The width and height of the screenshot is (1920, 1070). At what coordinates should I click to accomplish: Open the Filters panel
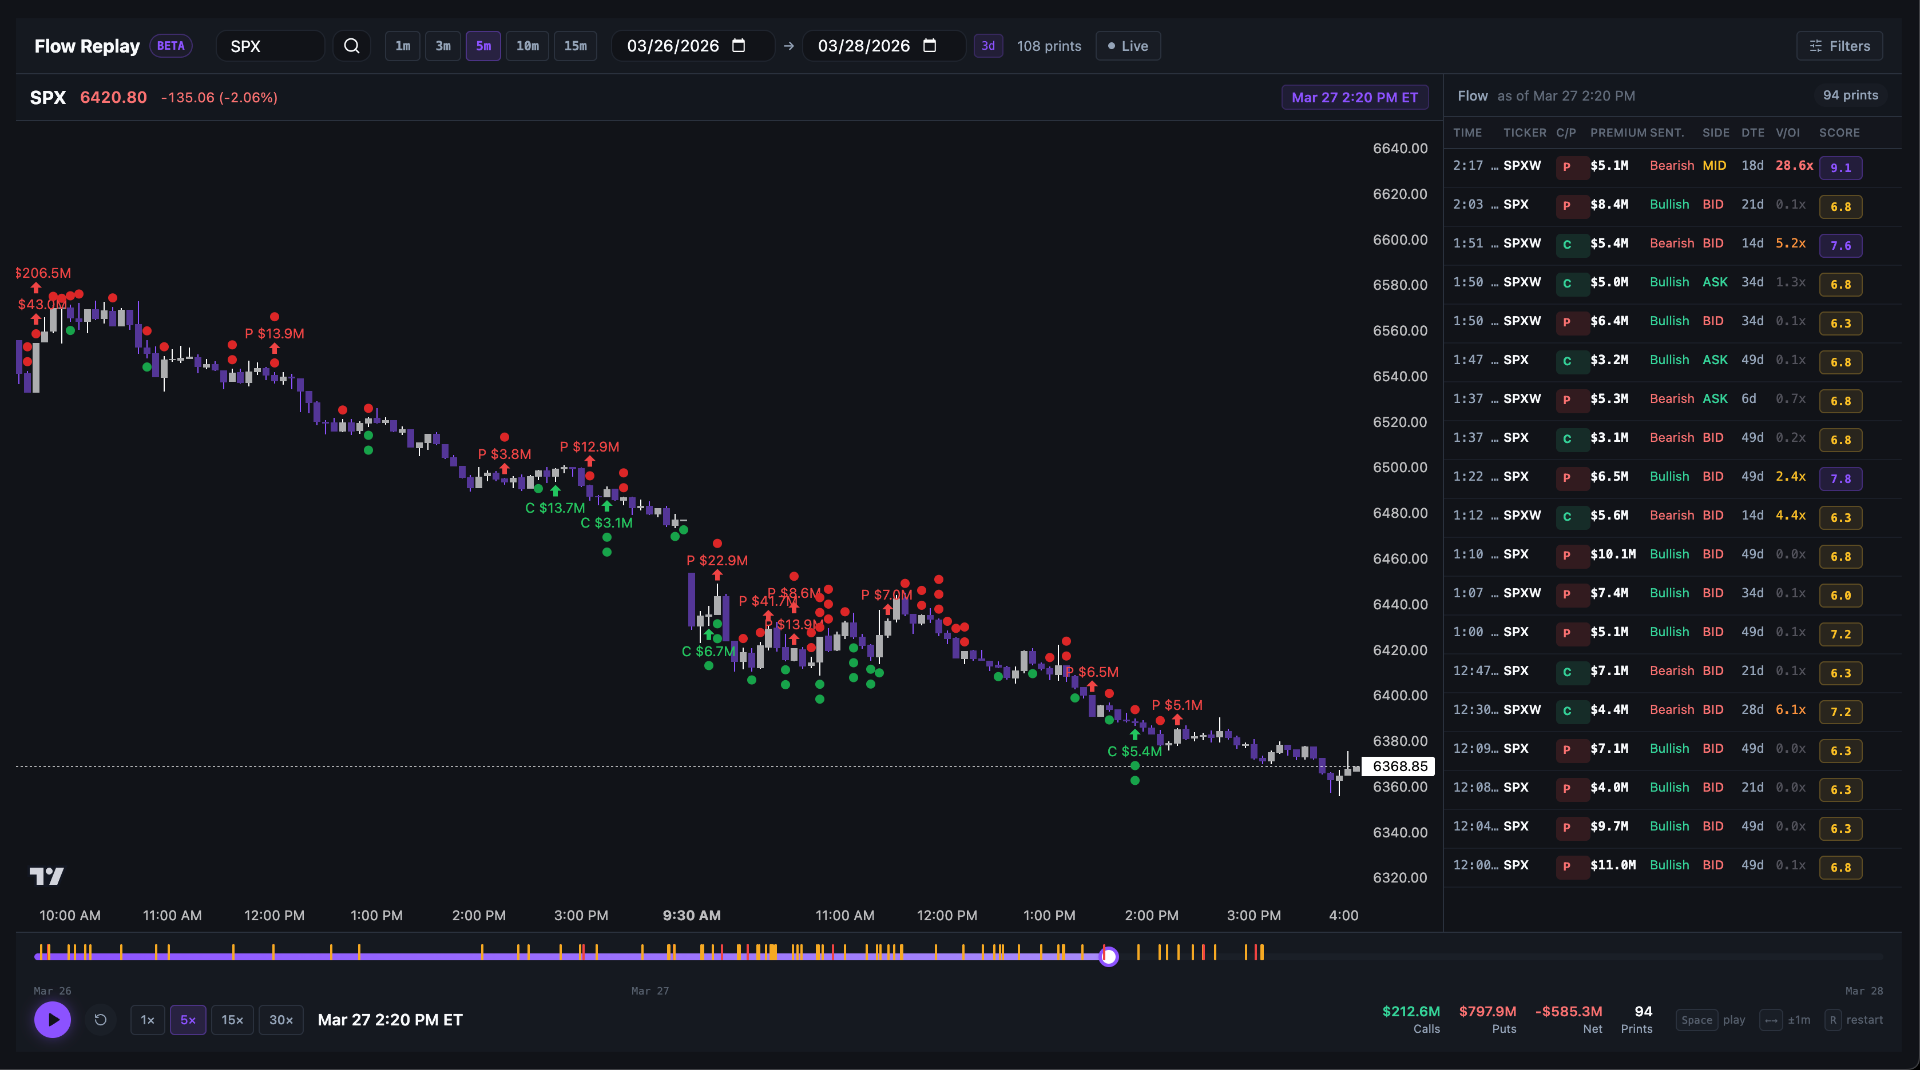tap(1840, 46)
